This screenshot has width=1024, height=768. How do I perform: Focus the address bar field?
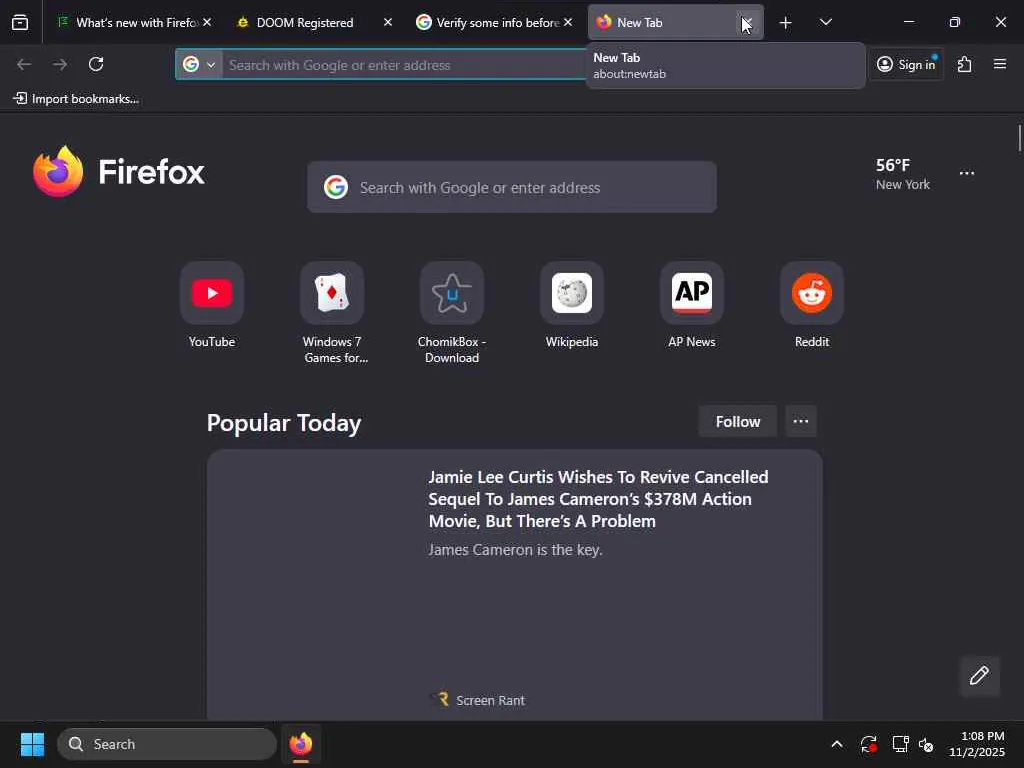click(x=405, y=65)
